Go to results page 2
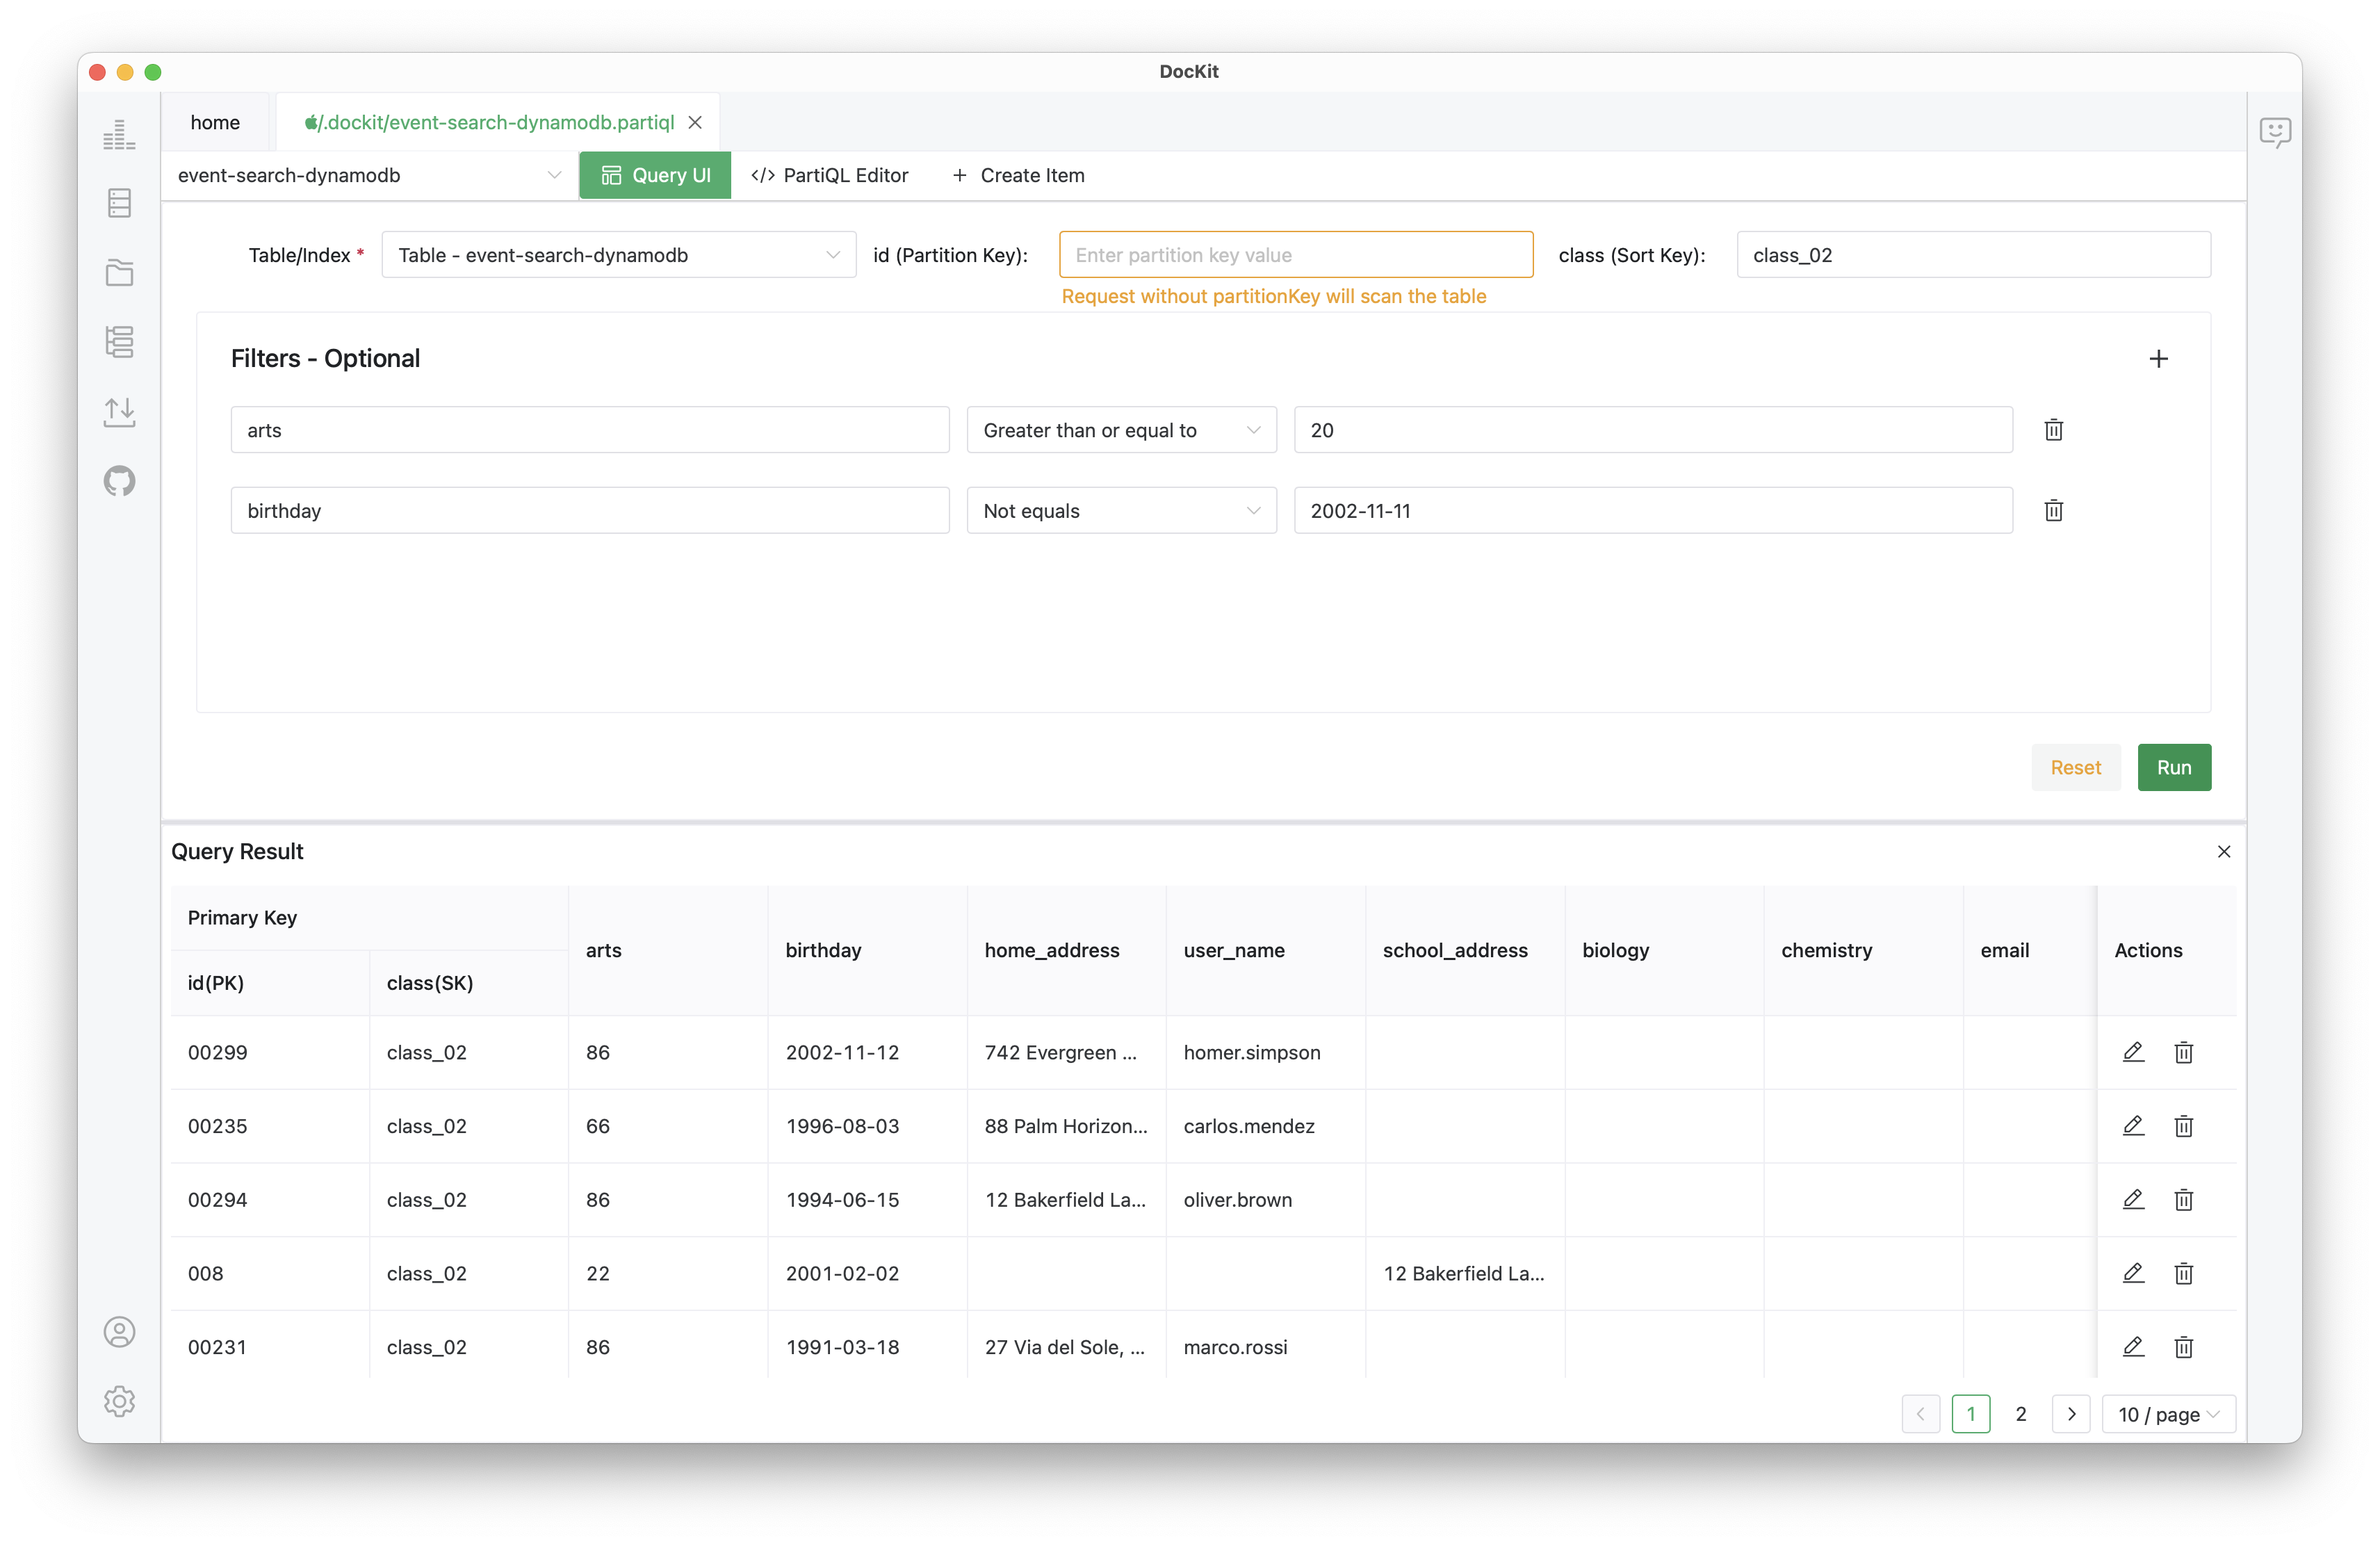2380x1546 pixels. coord(2021,1413)
